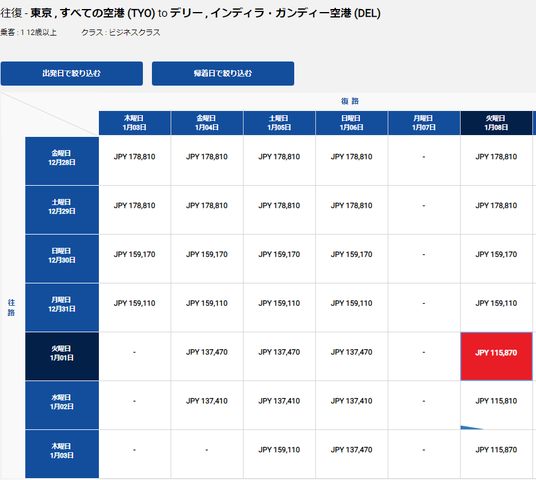Select return column header 金曜日 1月04日

(x=207, y=123)
